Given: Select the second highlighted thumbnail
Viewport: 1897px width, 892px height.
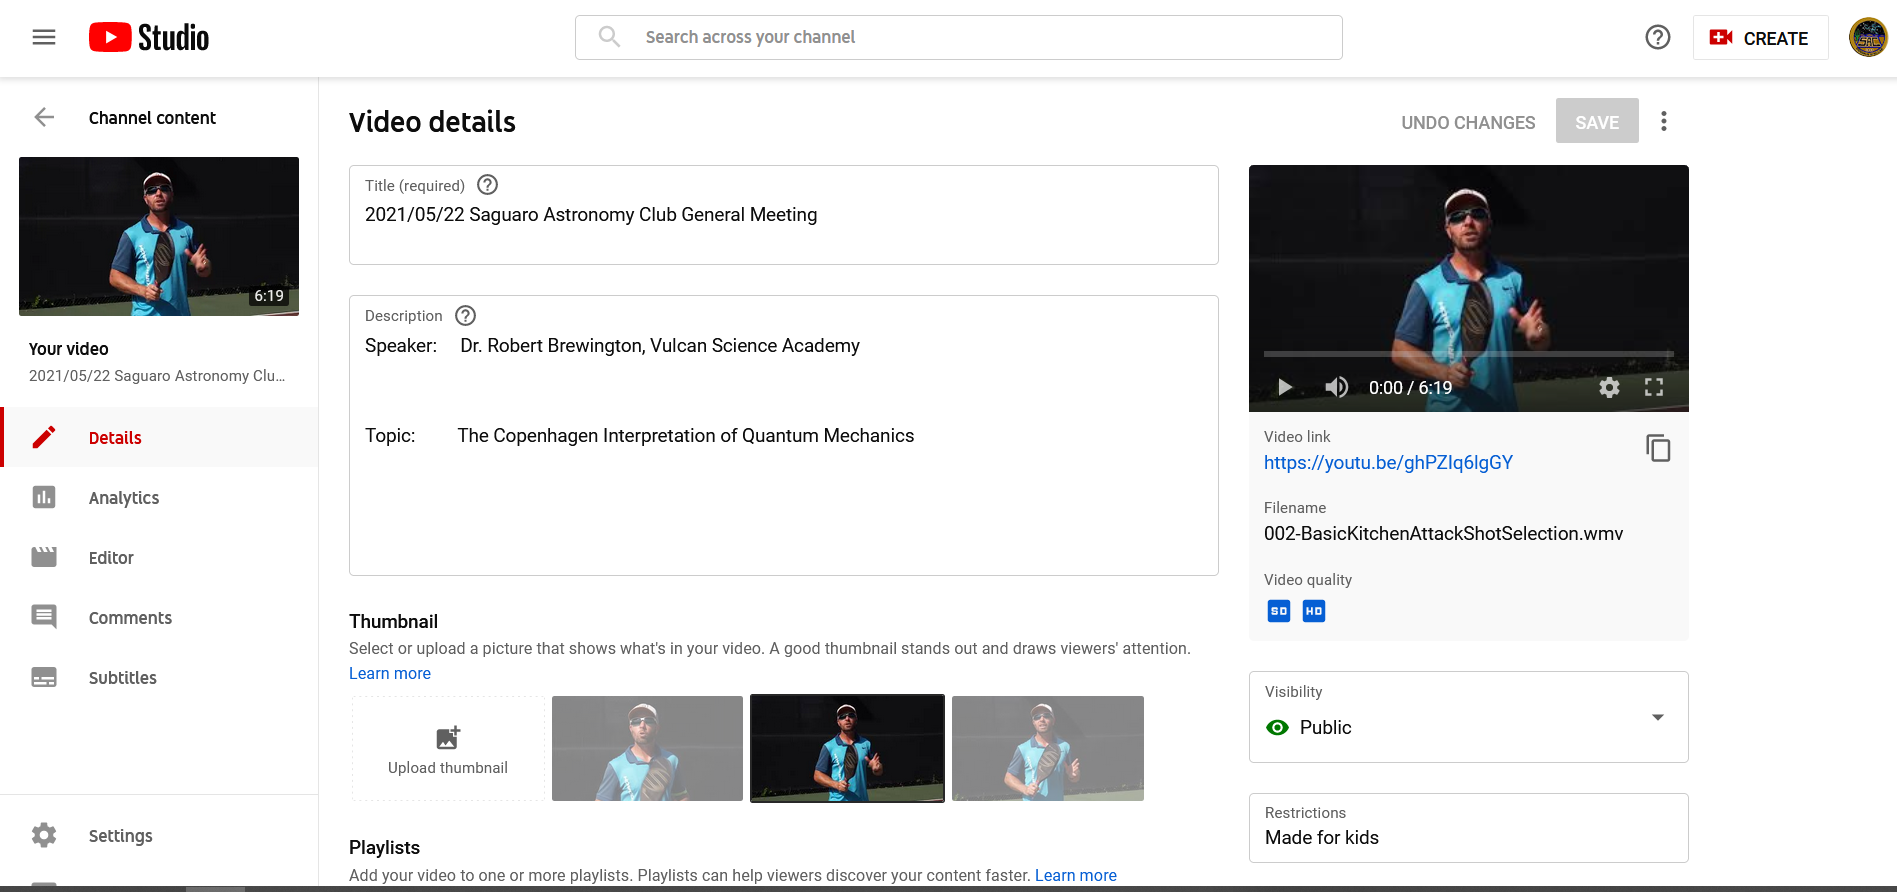Looking at the screenshot, I should click(x=847, y=748).
